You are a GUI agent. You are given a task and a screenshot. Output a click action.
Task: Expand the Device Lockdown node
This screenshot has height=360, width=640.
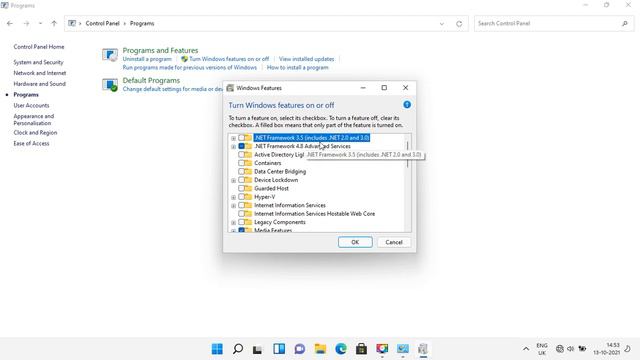[x=233, y=180]
